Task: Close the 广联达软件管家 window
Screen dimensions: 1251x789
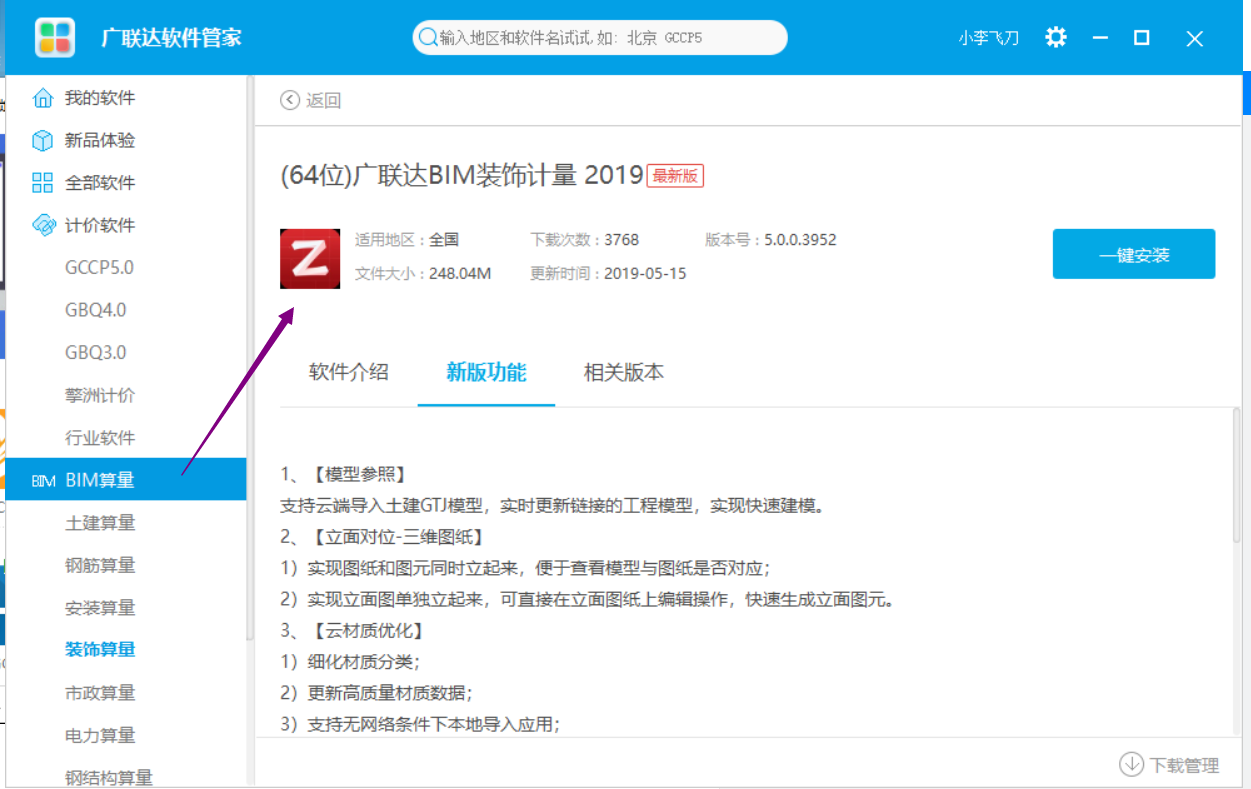Action: pos(1194,39)
